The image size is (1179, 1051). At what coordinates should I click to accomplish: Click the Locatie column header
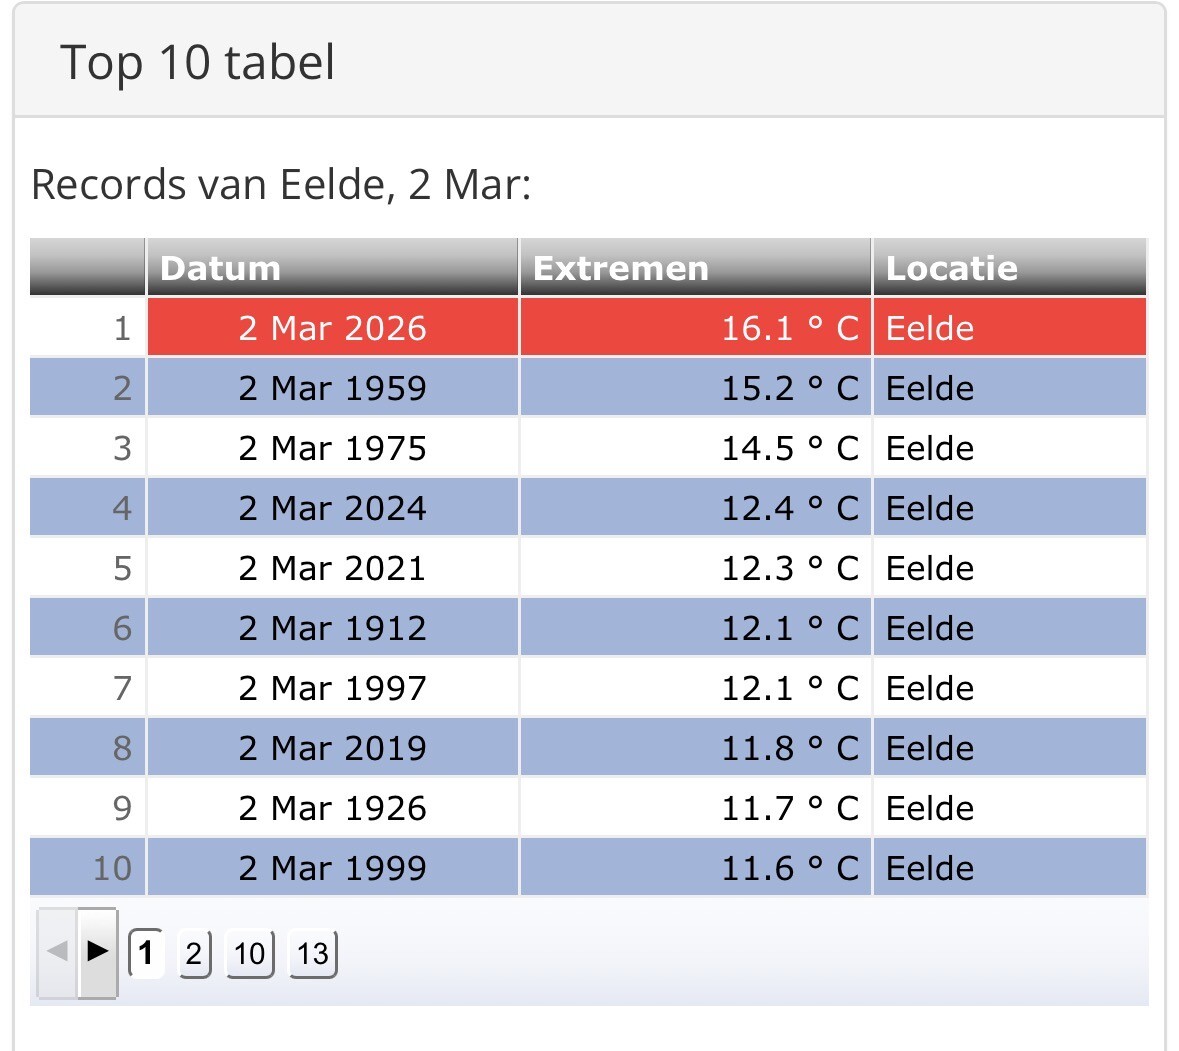point(952,268)
